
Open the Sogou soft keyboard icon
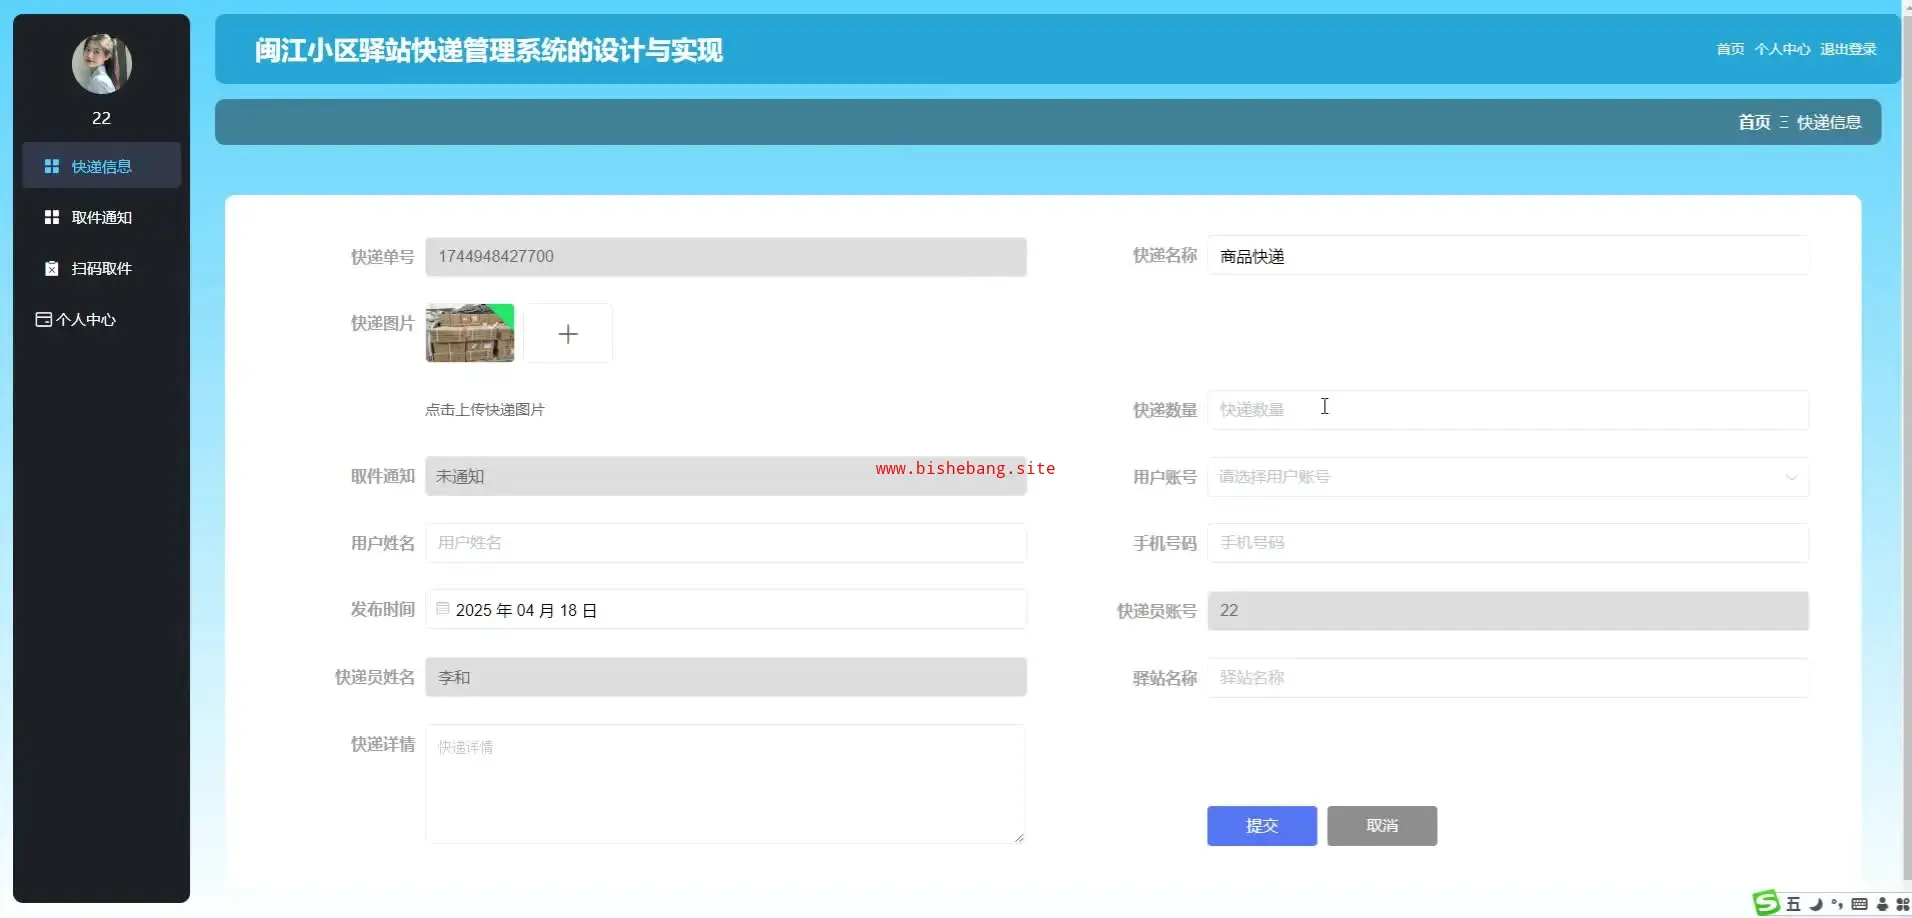point(1859,904)
